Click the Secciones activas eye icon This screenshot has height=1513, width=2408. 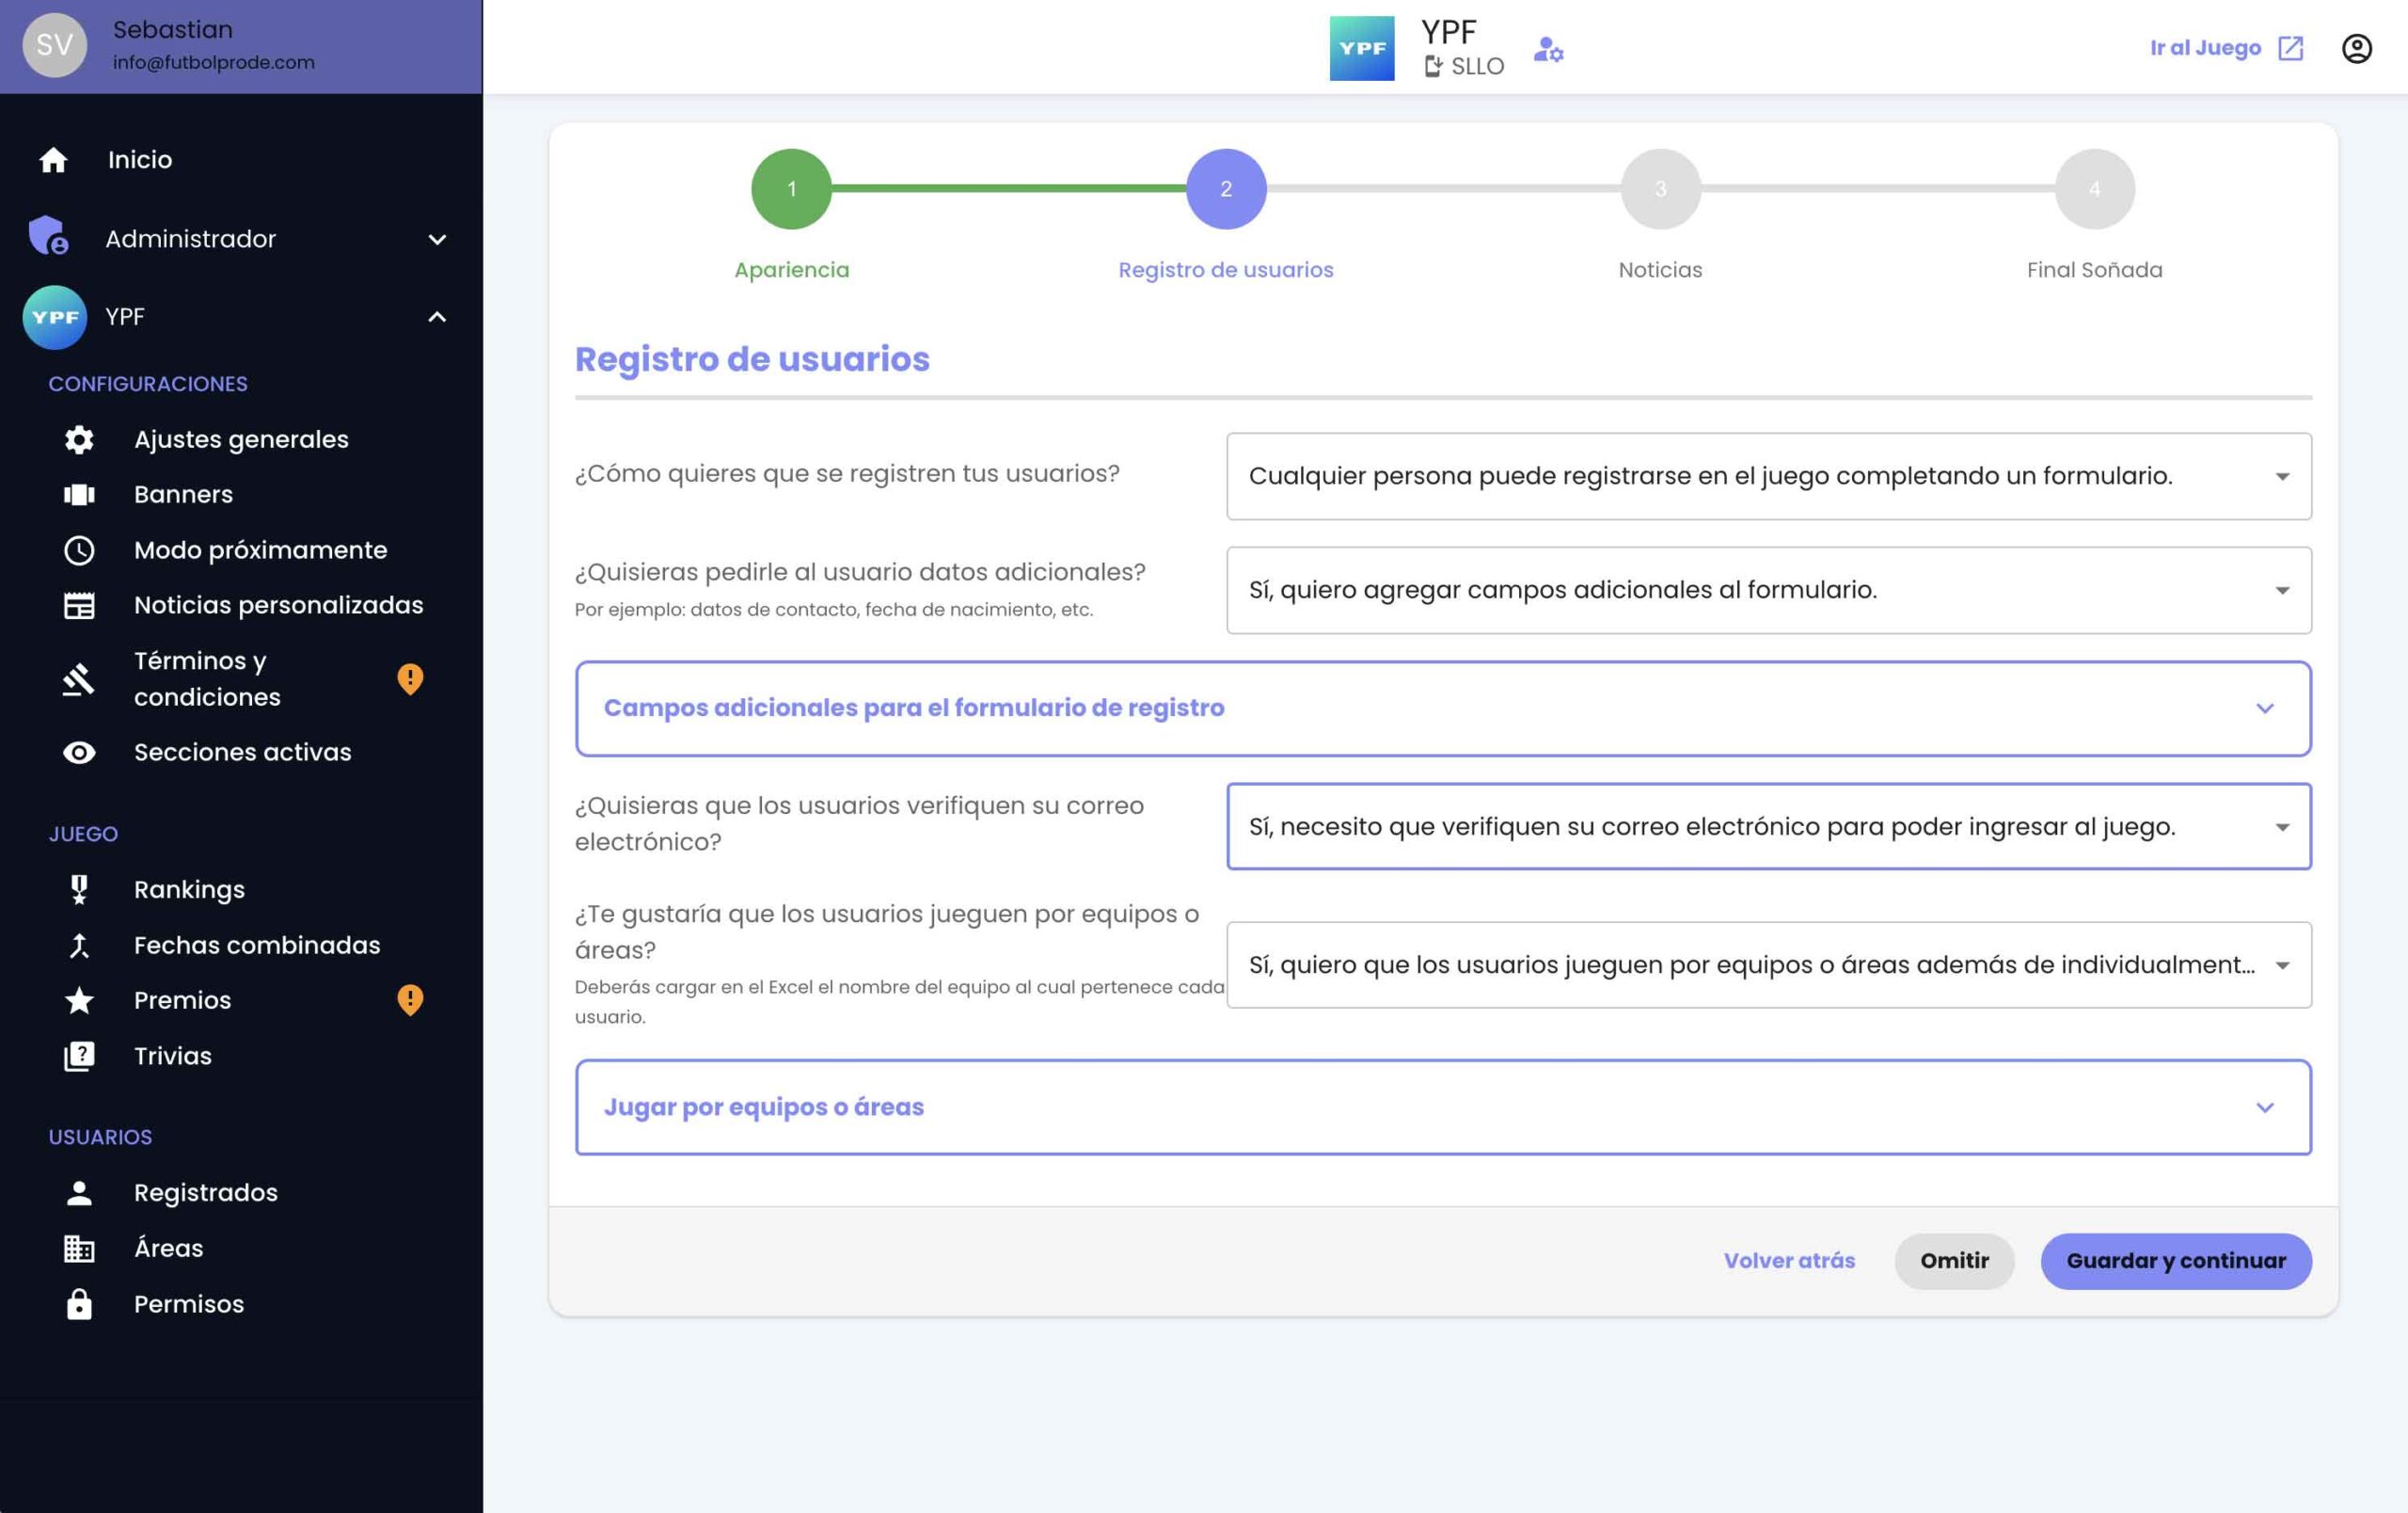coord(79,752)
